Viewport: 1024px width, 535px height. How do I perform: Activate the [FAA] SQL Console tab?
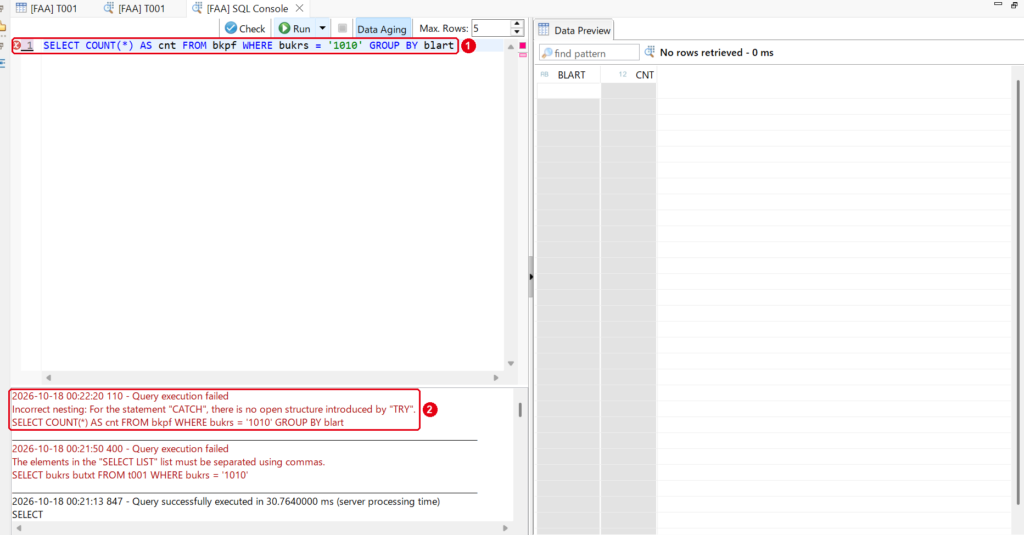tap(240, 8)
